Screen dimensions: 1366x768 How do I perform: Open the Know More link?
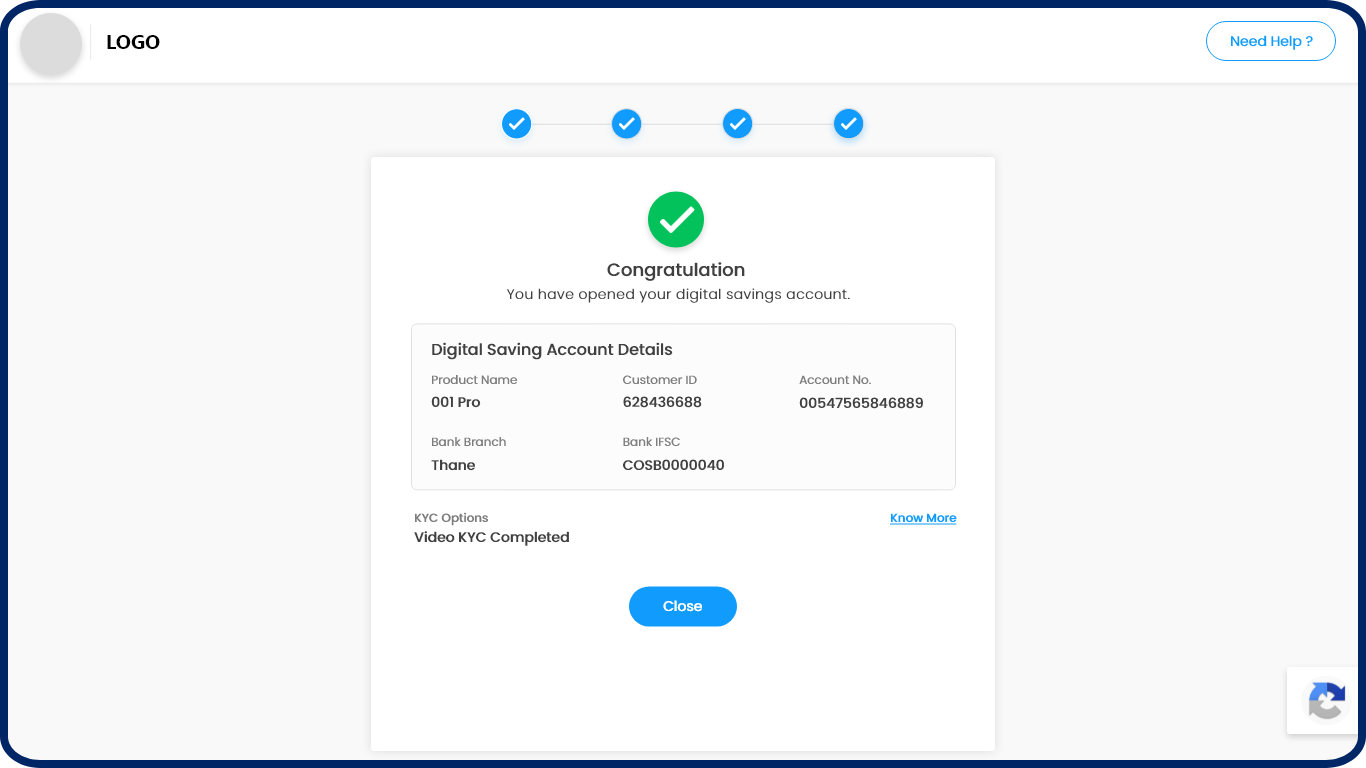pos(923,518)
